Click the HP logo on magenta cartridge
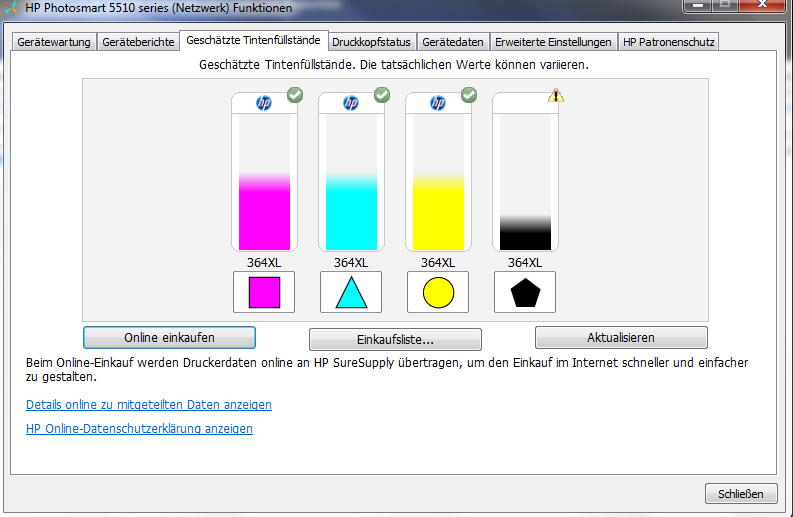Screen dimensions: 793x517 (264, 103)
